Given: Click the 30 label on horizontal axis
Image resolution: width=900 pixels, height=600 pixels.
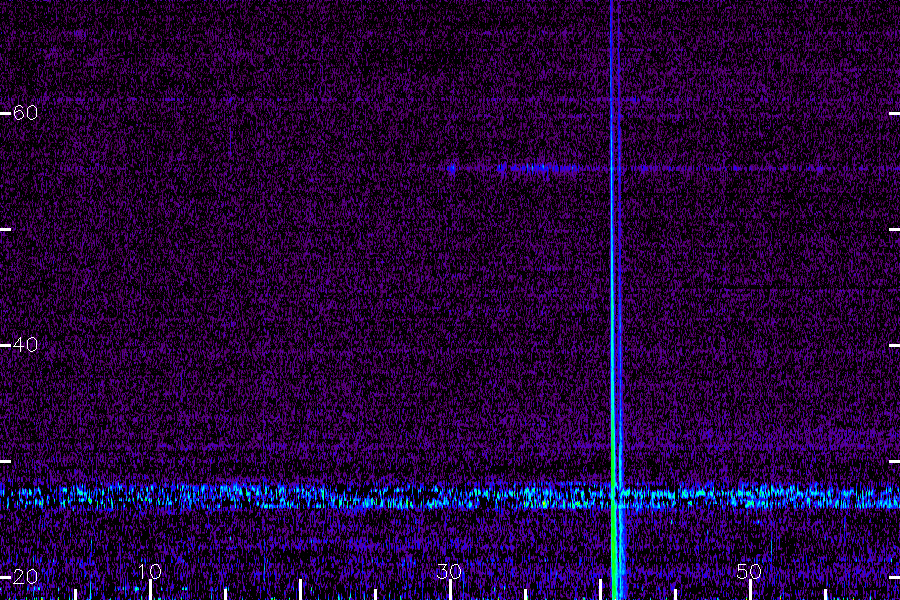Looking at the screenshot, I should pos(449,571).
